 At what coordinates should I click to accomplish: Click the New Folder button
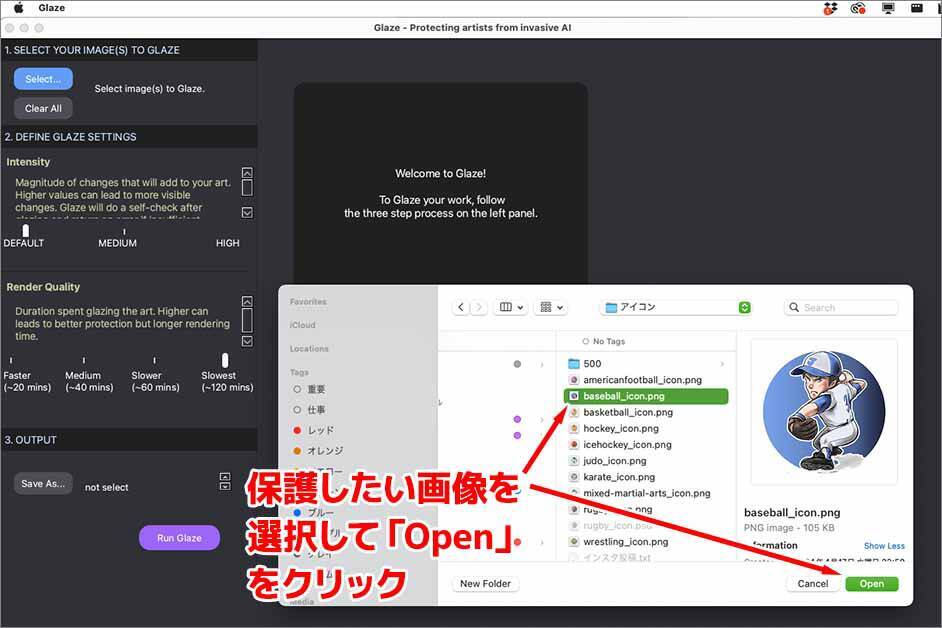(484, 584)
